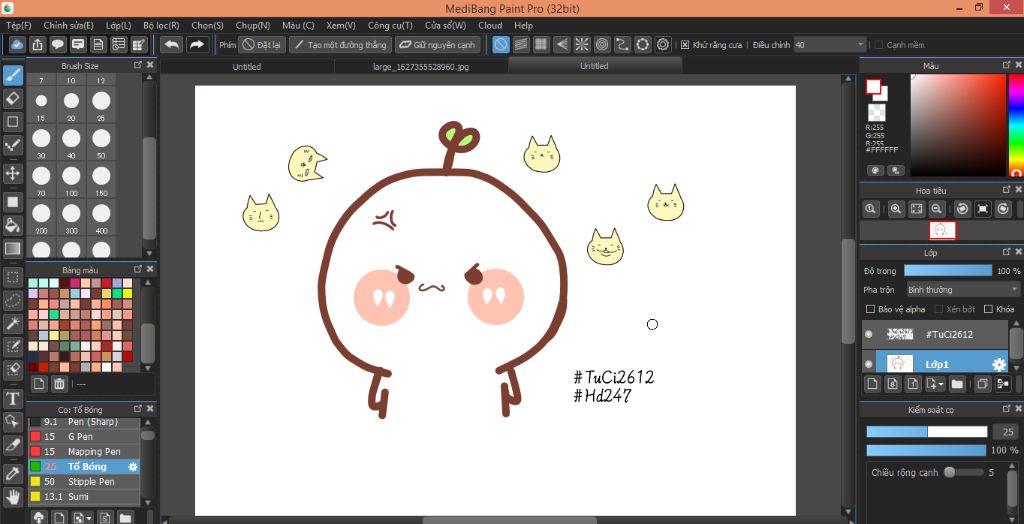The width and height of the screenshot is (1024, 524).
Task: Open the Tệp(F) menu
Action: tap(19, 25)
